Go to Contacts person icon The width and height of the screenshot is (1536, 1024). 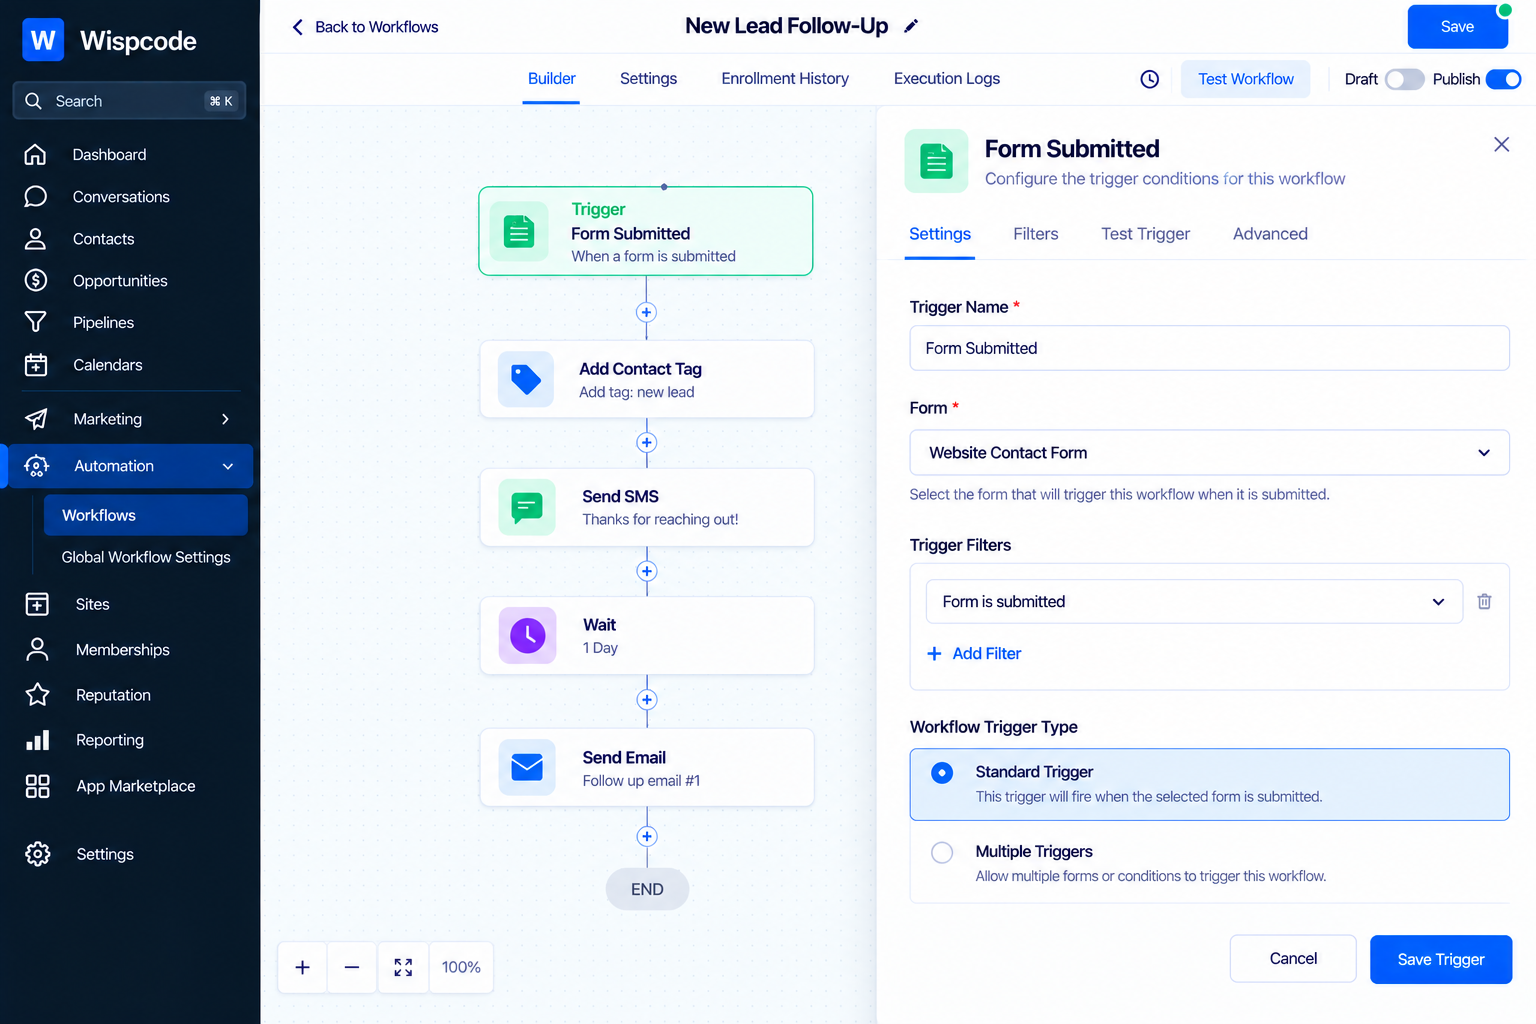tap(35, 238)
